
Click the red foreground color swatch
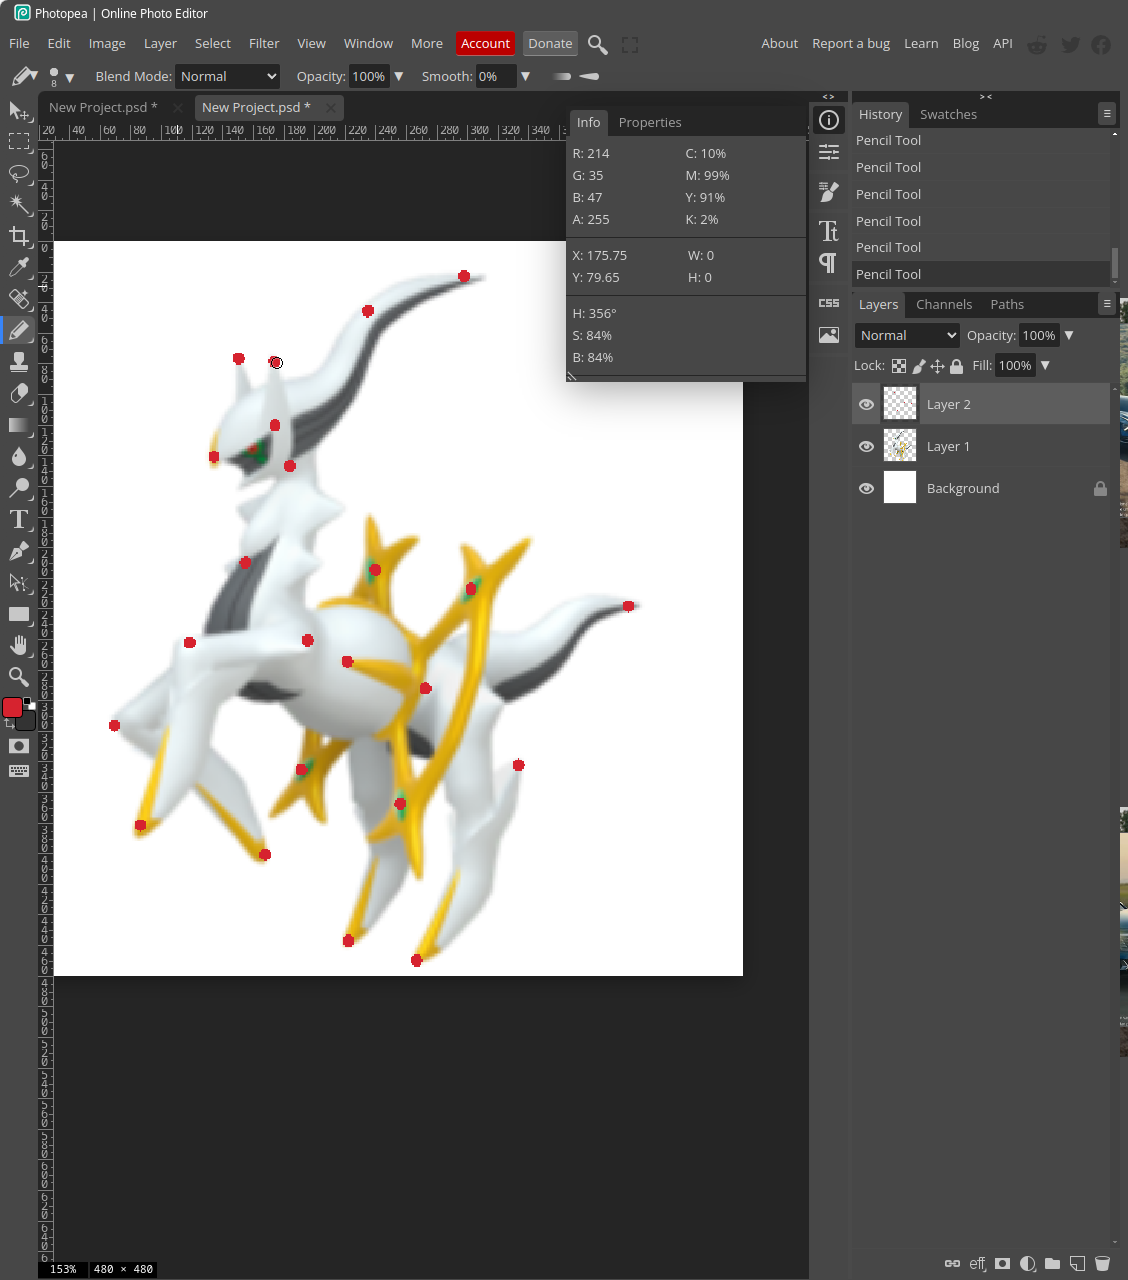pos(12,708)
